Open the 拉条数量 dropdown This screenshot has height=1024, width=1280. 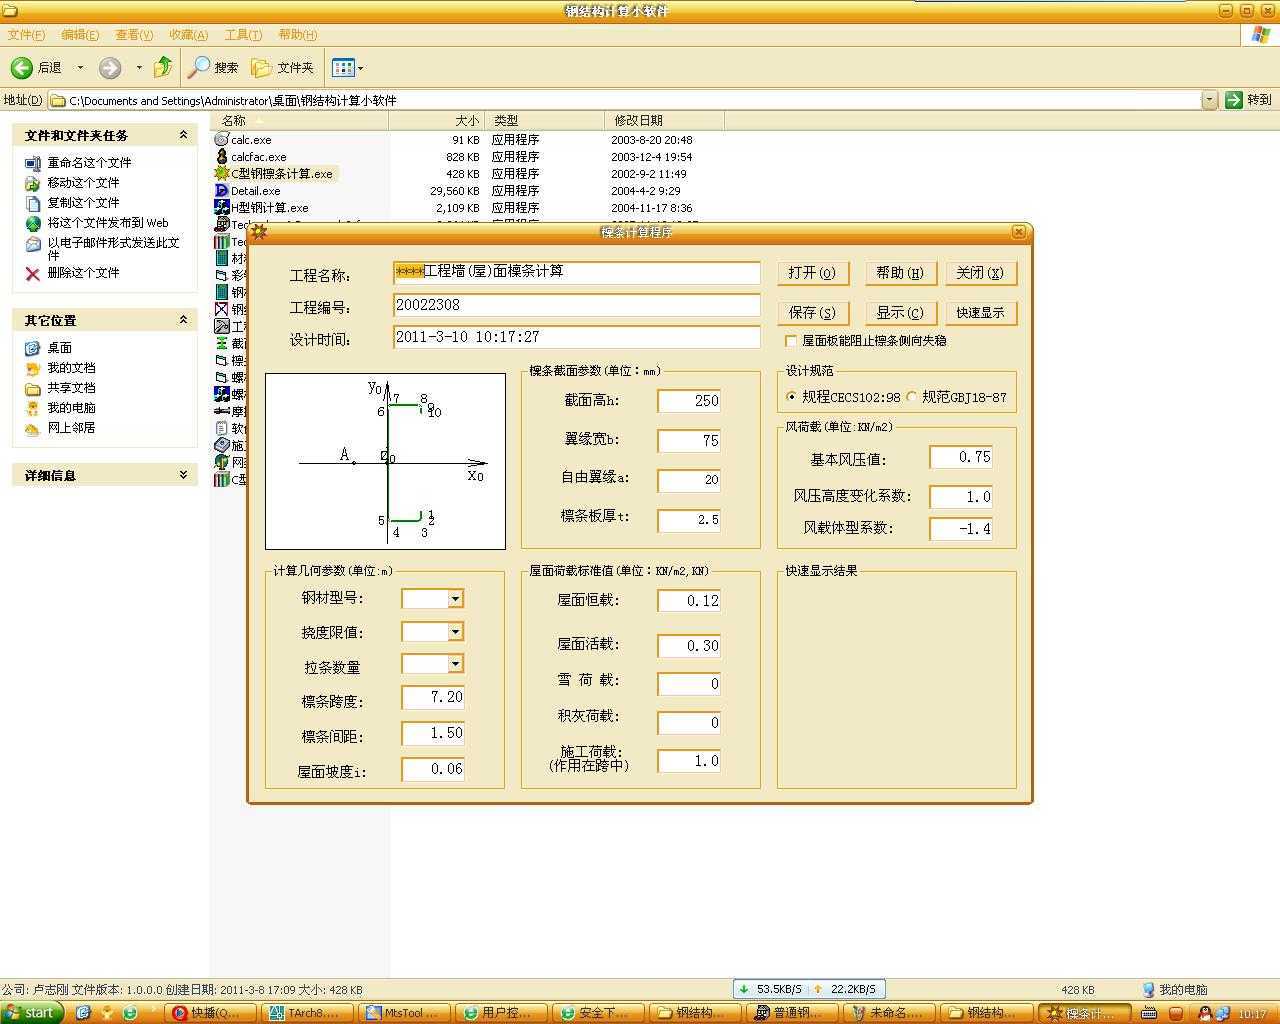pos(455,664)
